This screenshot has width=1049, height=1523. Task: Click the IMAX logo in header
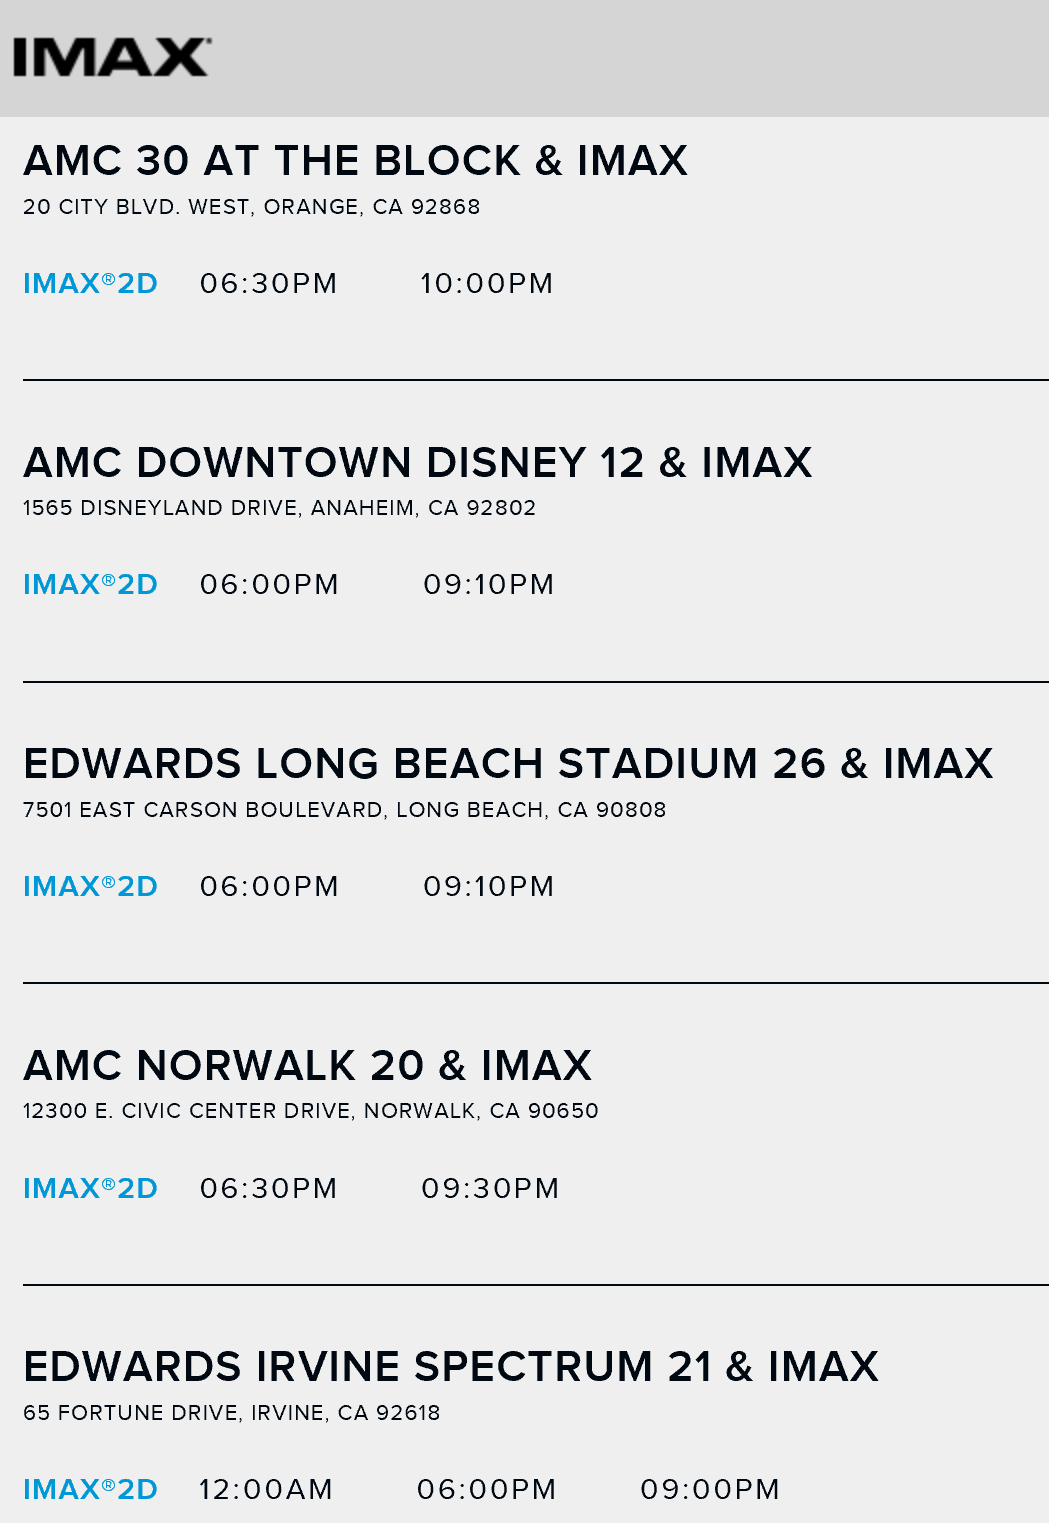tap(112, 58)
